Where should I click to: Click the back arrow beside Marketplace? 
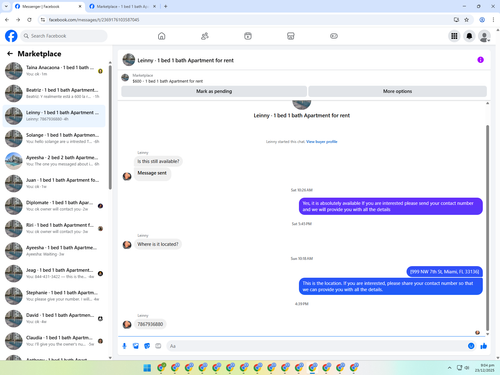(x=10, y=53)
